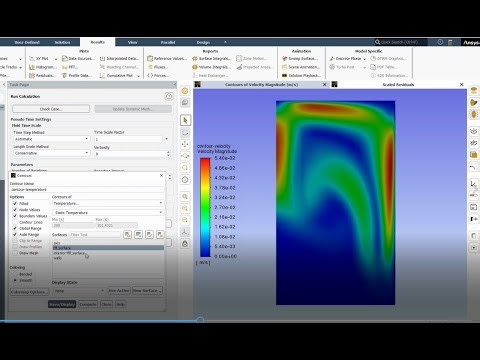Screen dimensions: 480x360
Task: Click the fit-to-window zoom icon
Action: point(185,196)
